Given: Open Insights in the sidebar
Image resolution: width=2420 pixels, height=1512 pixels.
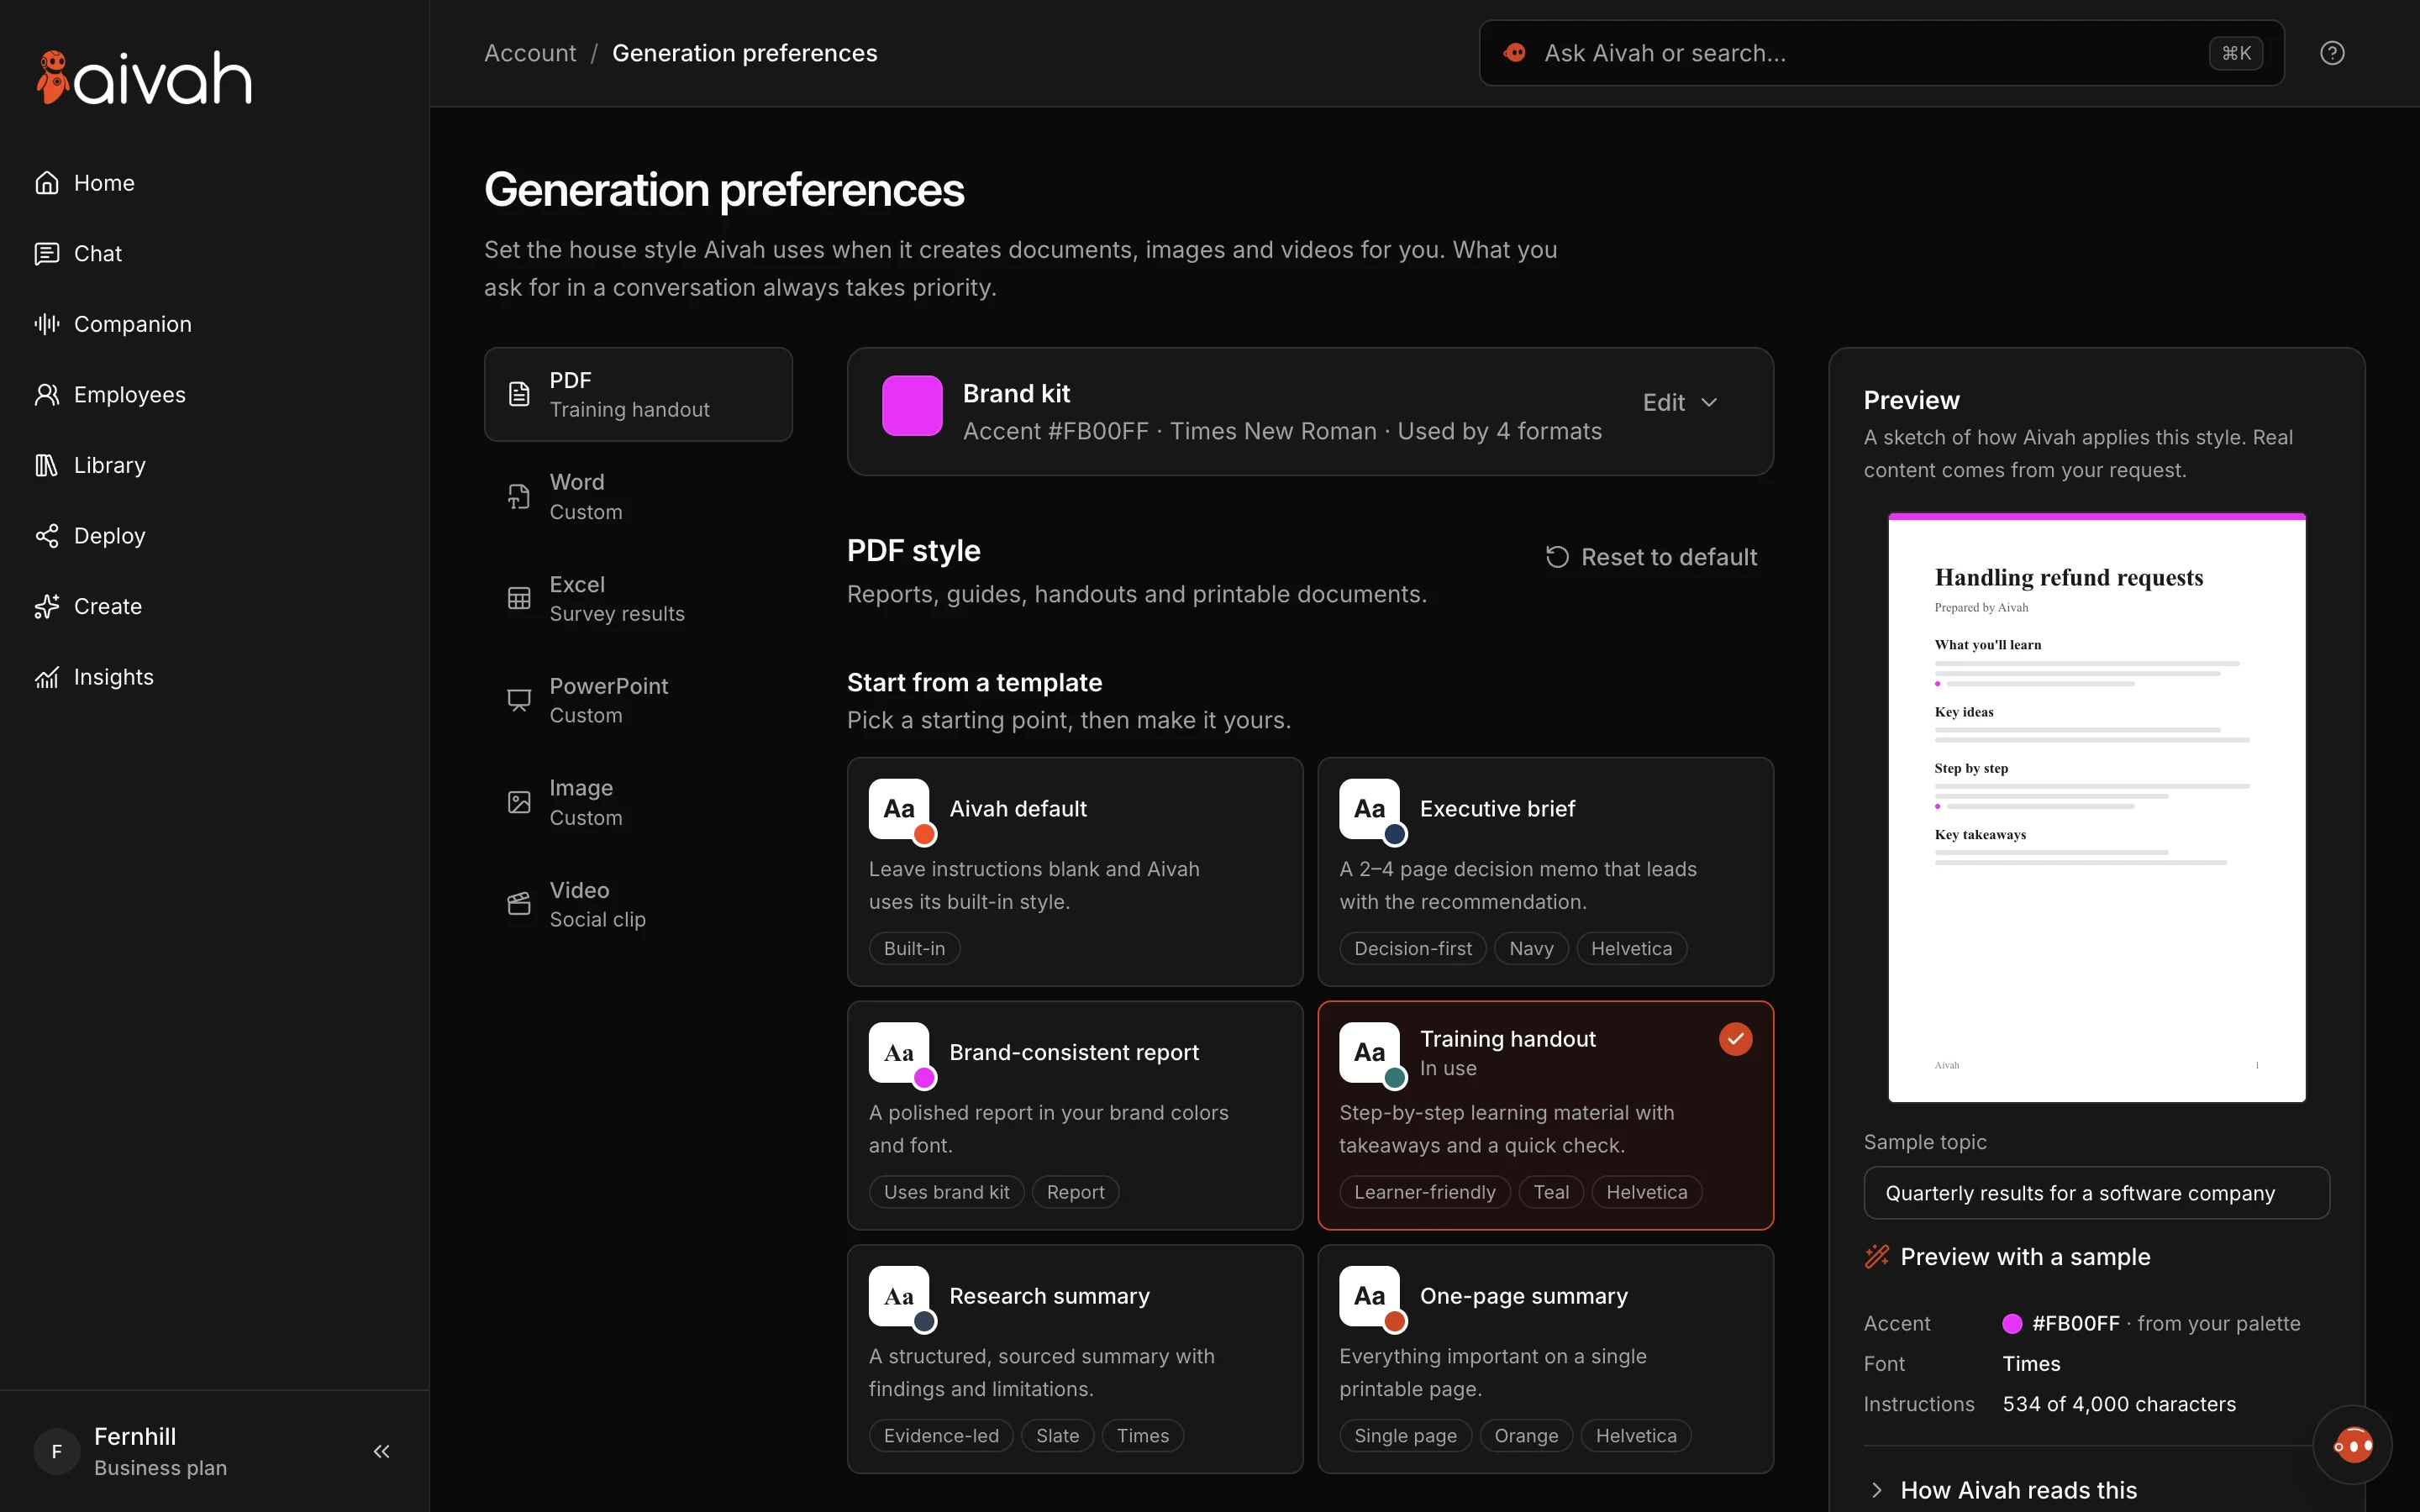Looking at the screenshot, I should 94,677.
